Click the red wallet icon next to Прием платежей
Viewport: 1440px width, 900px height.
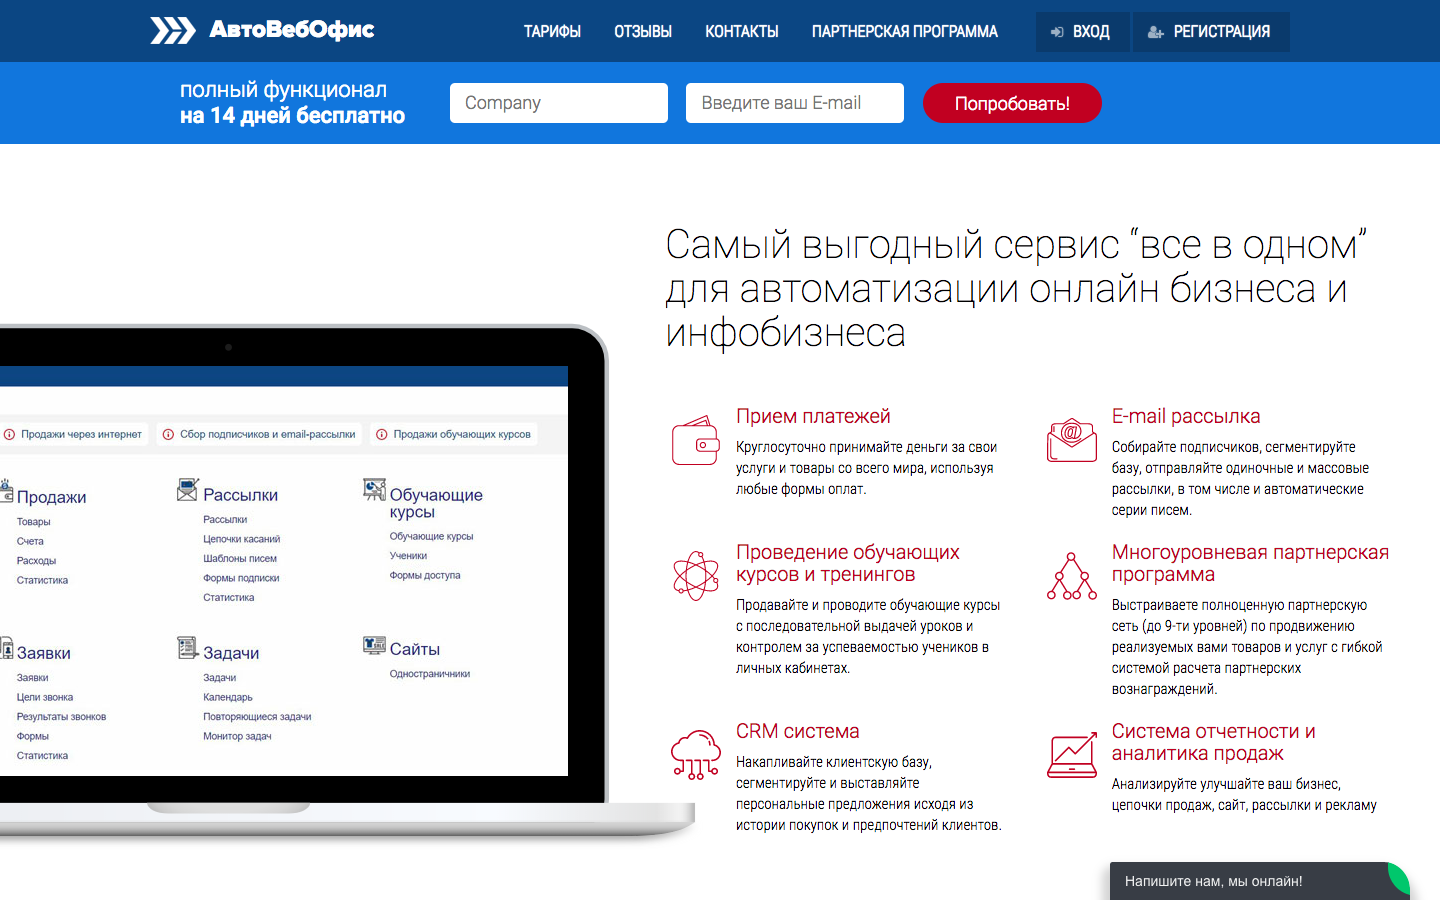click(x=695, y=438)
